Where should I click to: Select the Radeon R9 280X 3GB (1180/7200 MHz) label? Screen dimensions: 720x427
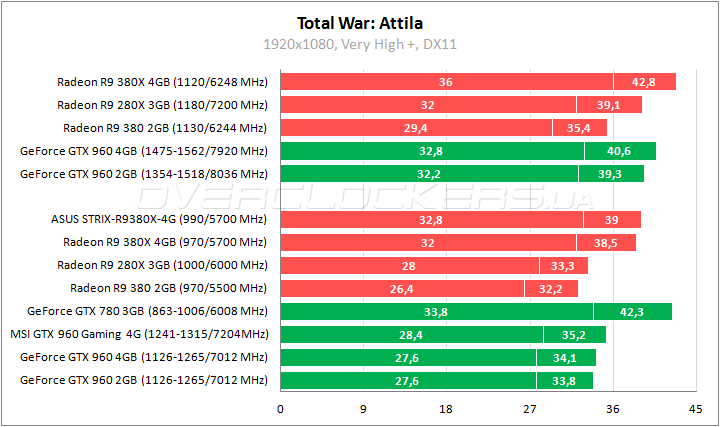pyautogui.click(x=162, y=105)
